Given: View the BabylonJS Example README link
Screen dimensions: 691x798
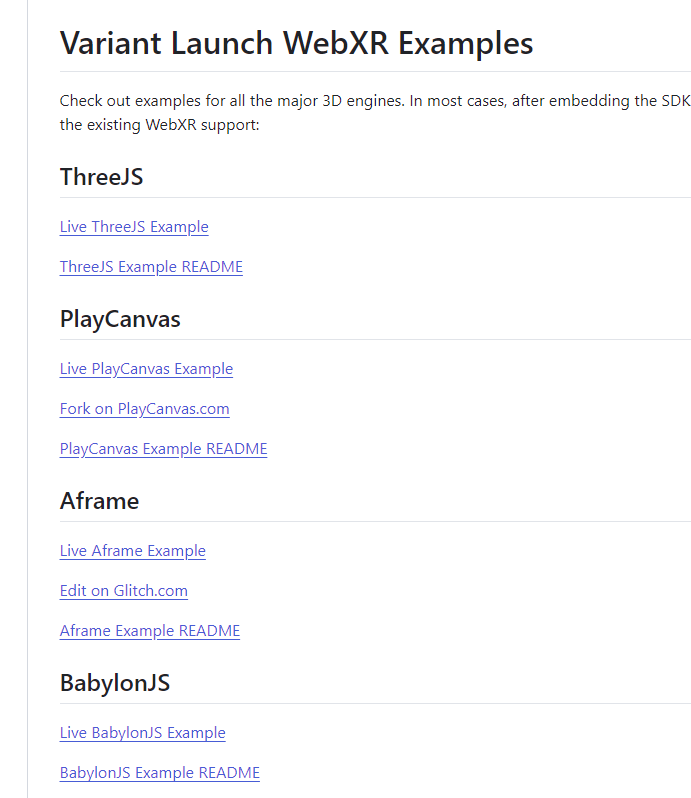Looking at the screenshot, I should (x=160, y=773).
